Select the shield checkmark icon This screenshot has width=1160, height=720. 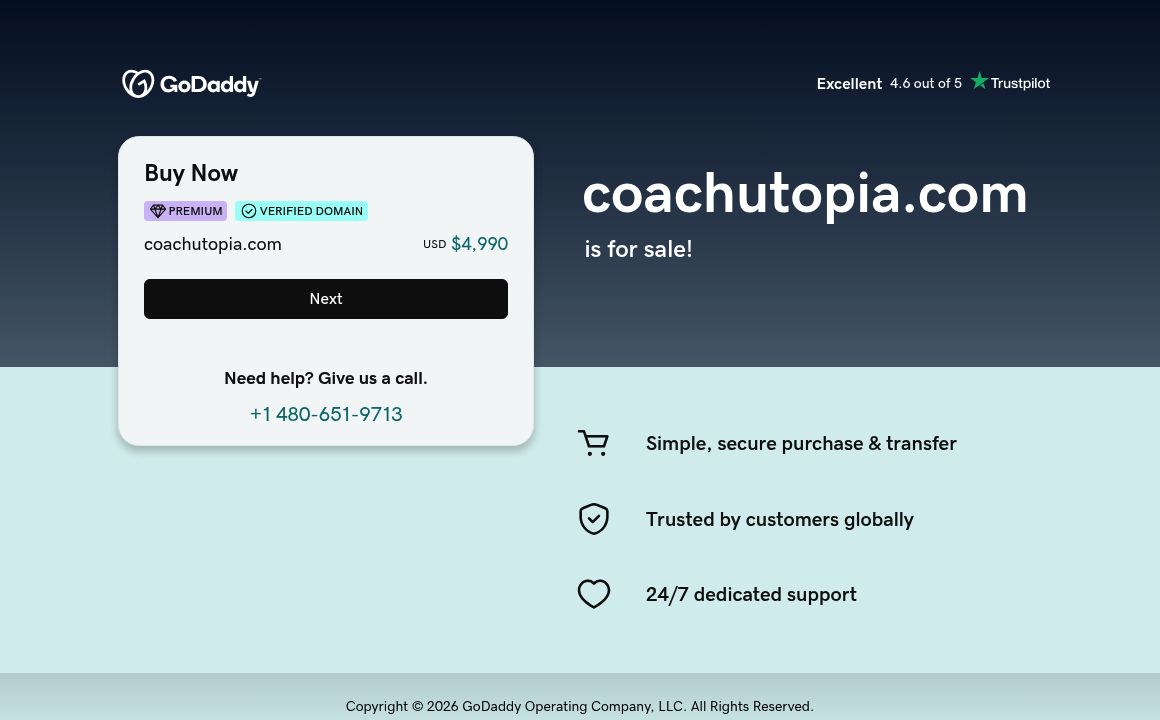coord(594,519)
